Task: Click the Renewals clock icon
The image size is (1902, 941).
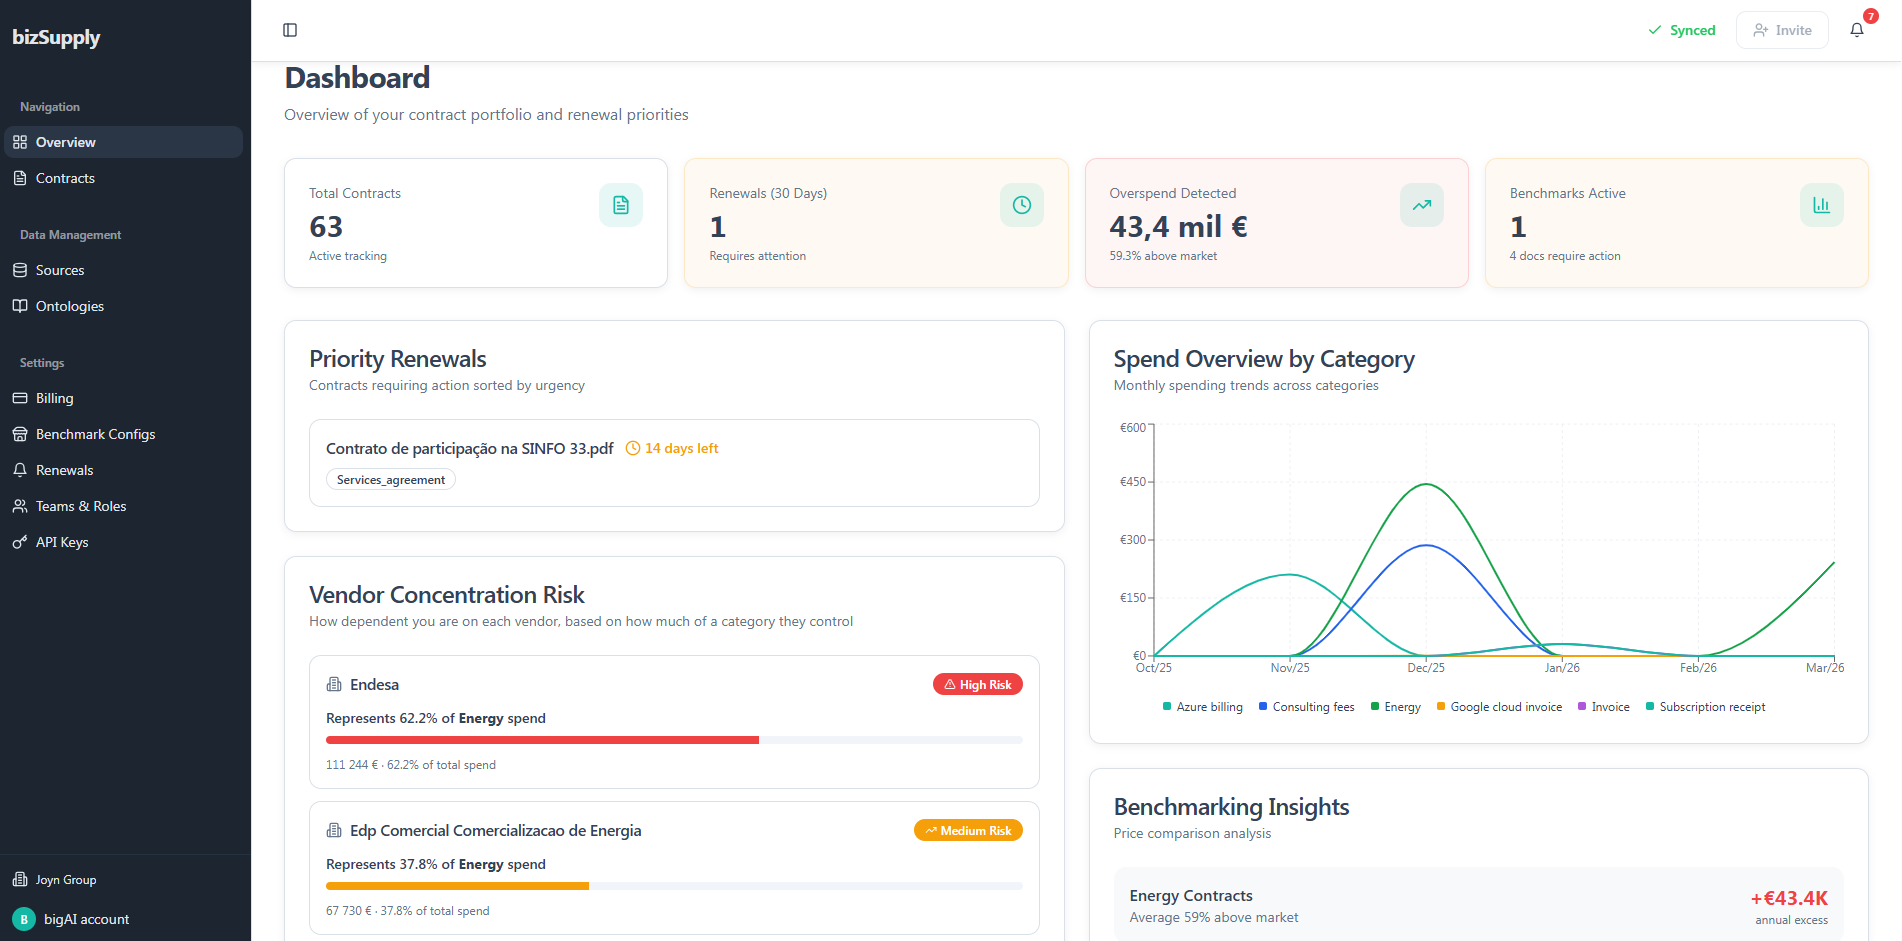Action: click(x=1021, y=205)
